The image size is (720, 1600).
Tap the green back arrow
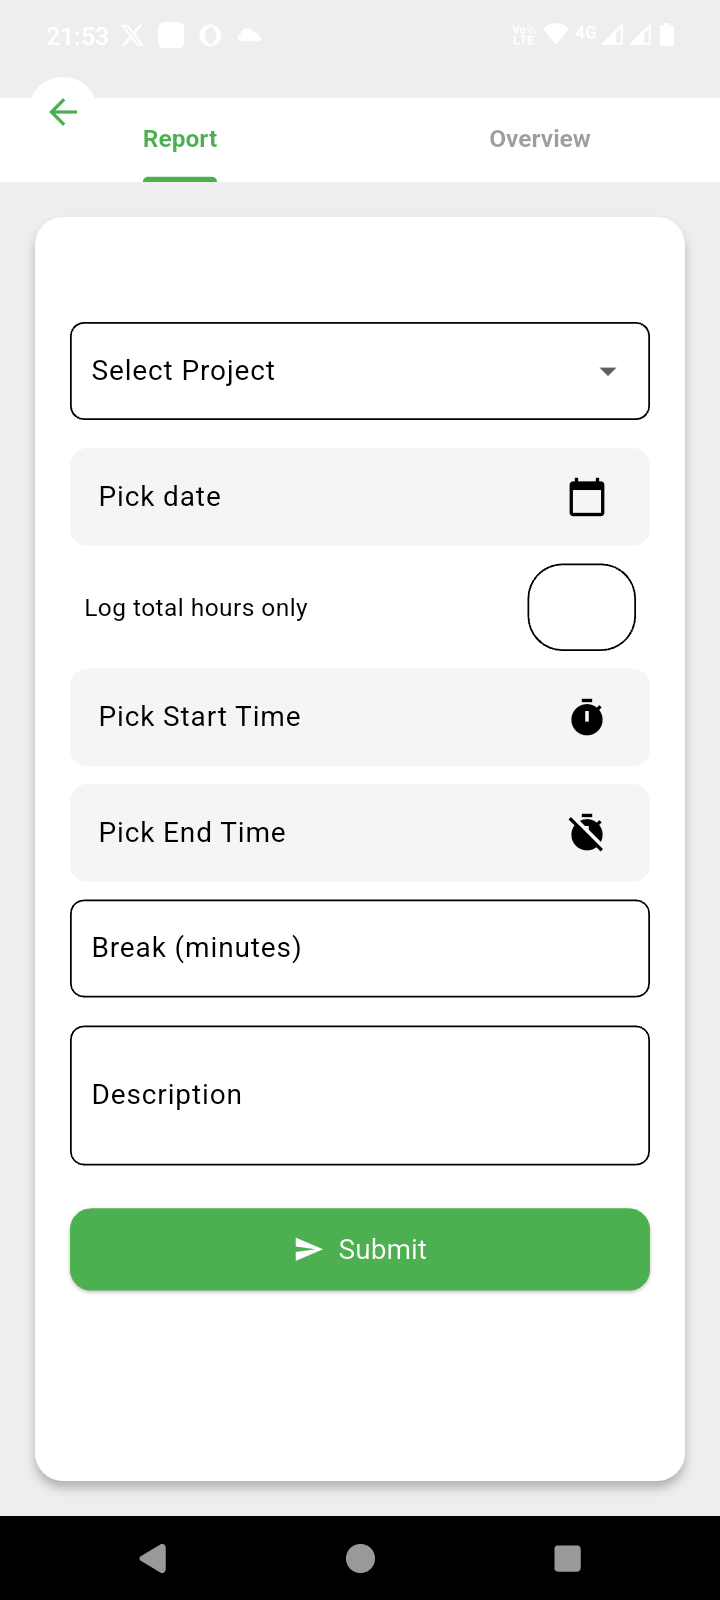coord(63,112)
